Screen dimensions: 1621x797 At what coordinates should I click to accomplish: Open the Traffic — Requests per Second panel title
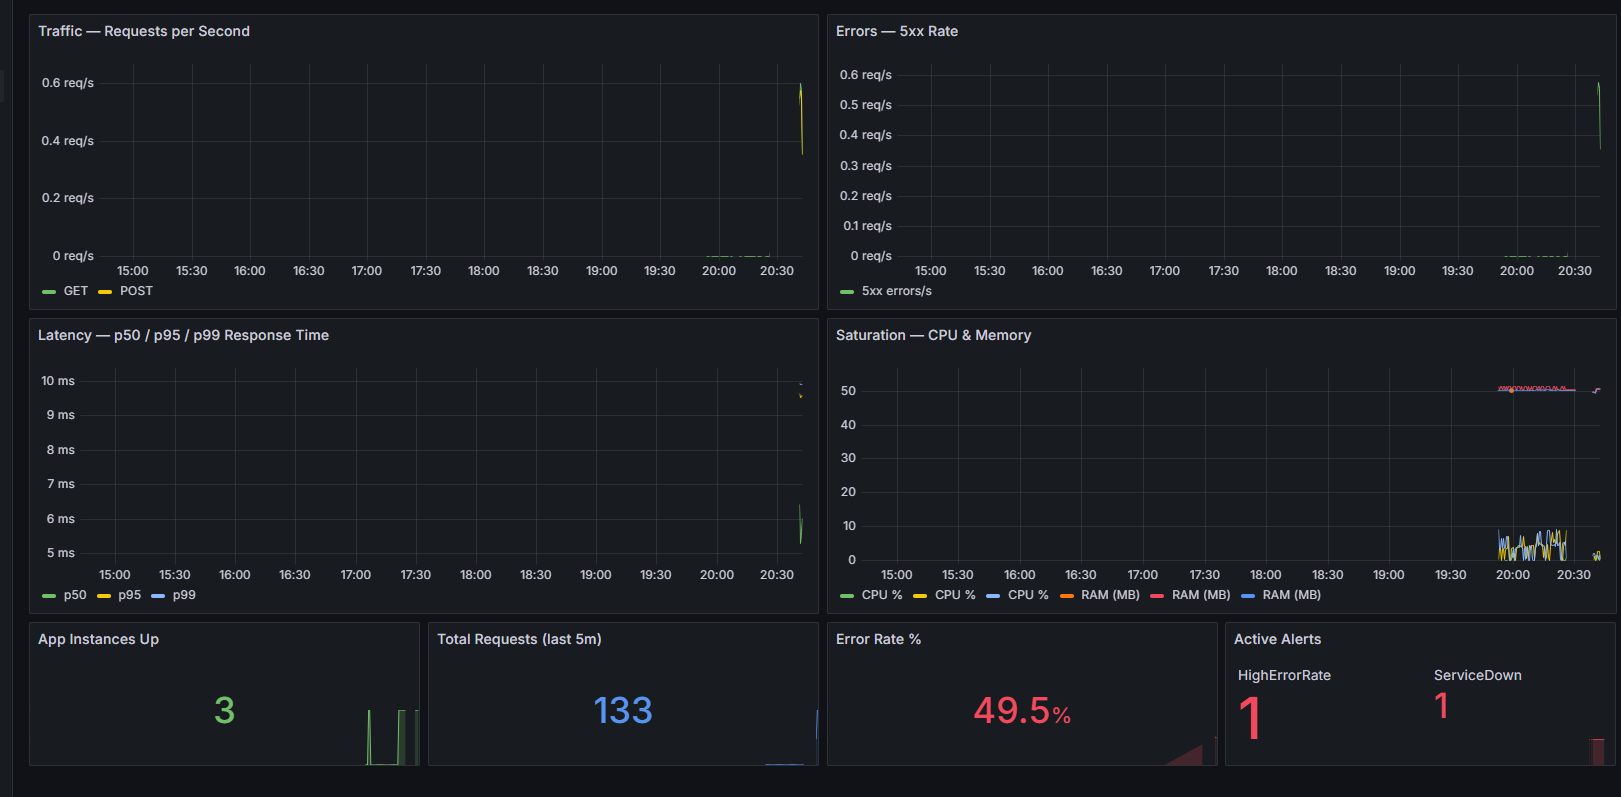[x=144, y=31]
